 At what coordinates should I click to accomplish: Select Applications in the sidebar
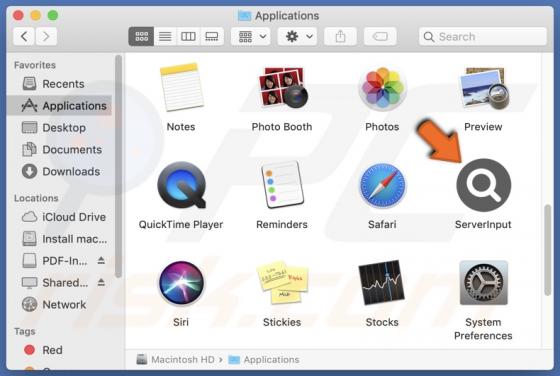60,106
